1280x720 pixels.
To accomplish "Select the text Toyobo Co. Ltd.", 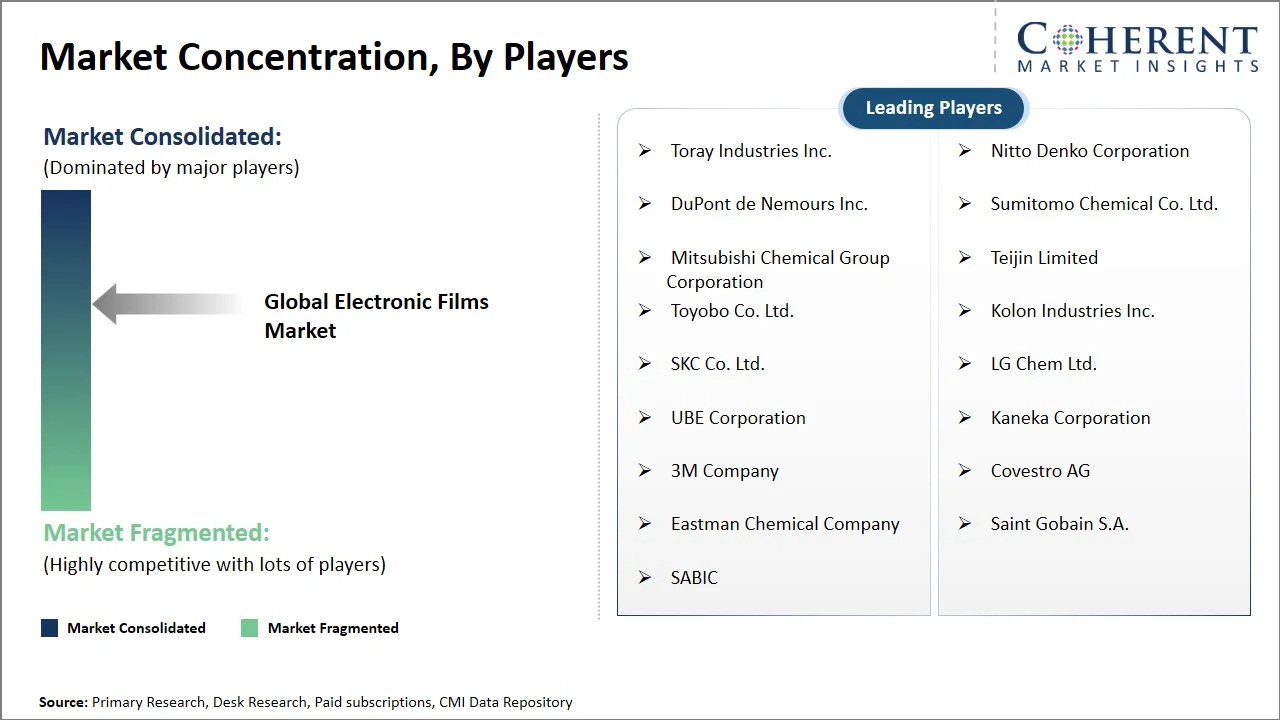I will tap(732, 311).
